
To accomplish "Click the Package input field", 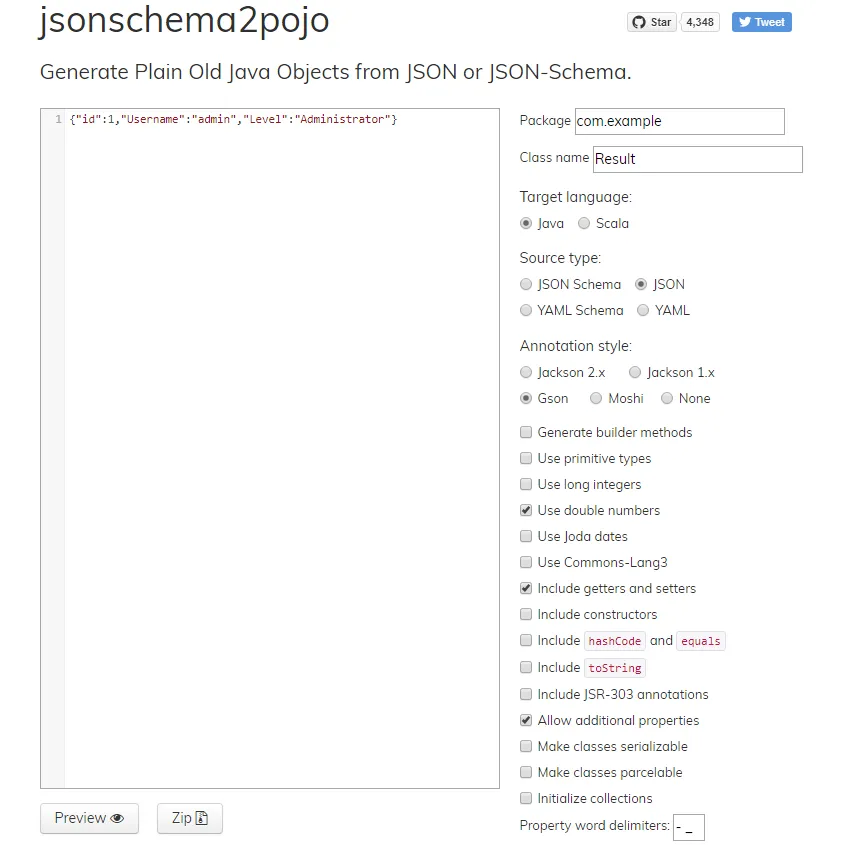I will [x=679, y=121].
